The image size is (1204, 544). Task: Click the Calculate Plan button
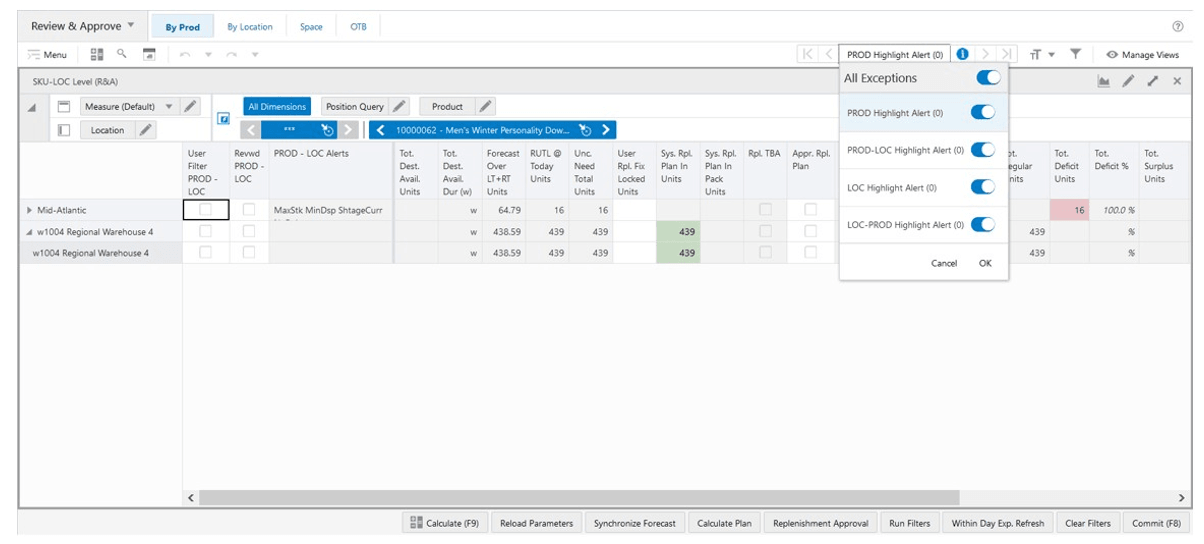(724, 523)
